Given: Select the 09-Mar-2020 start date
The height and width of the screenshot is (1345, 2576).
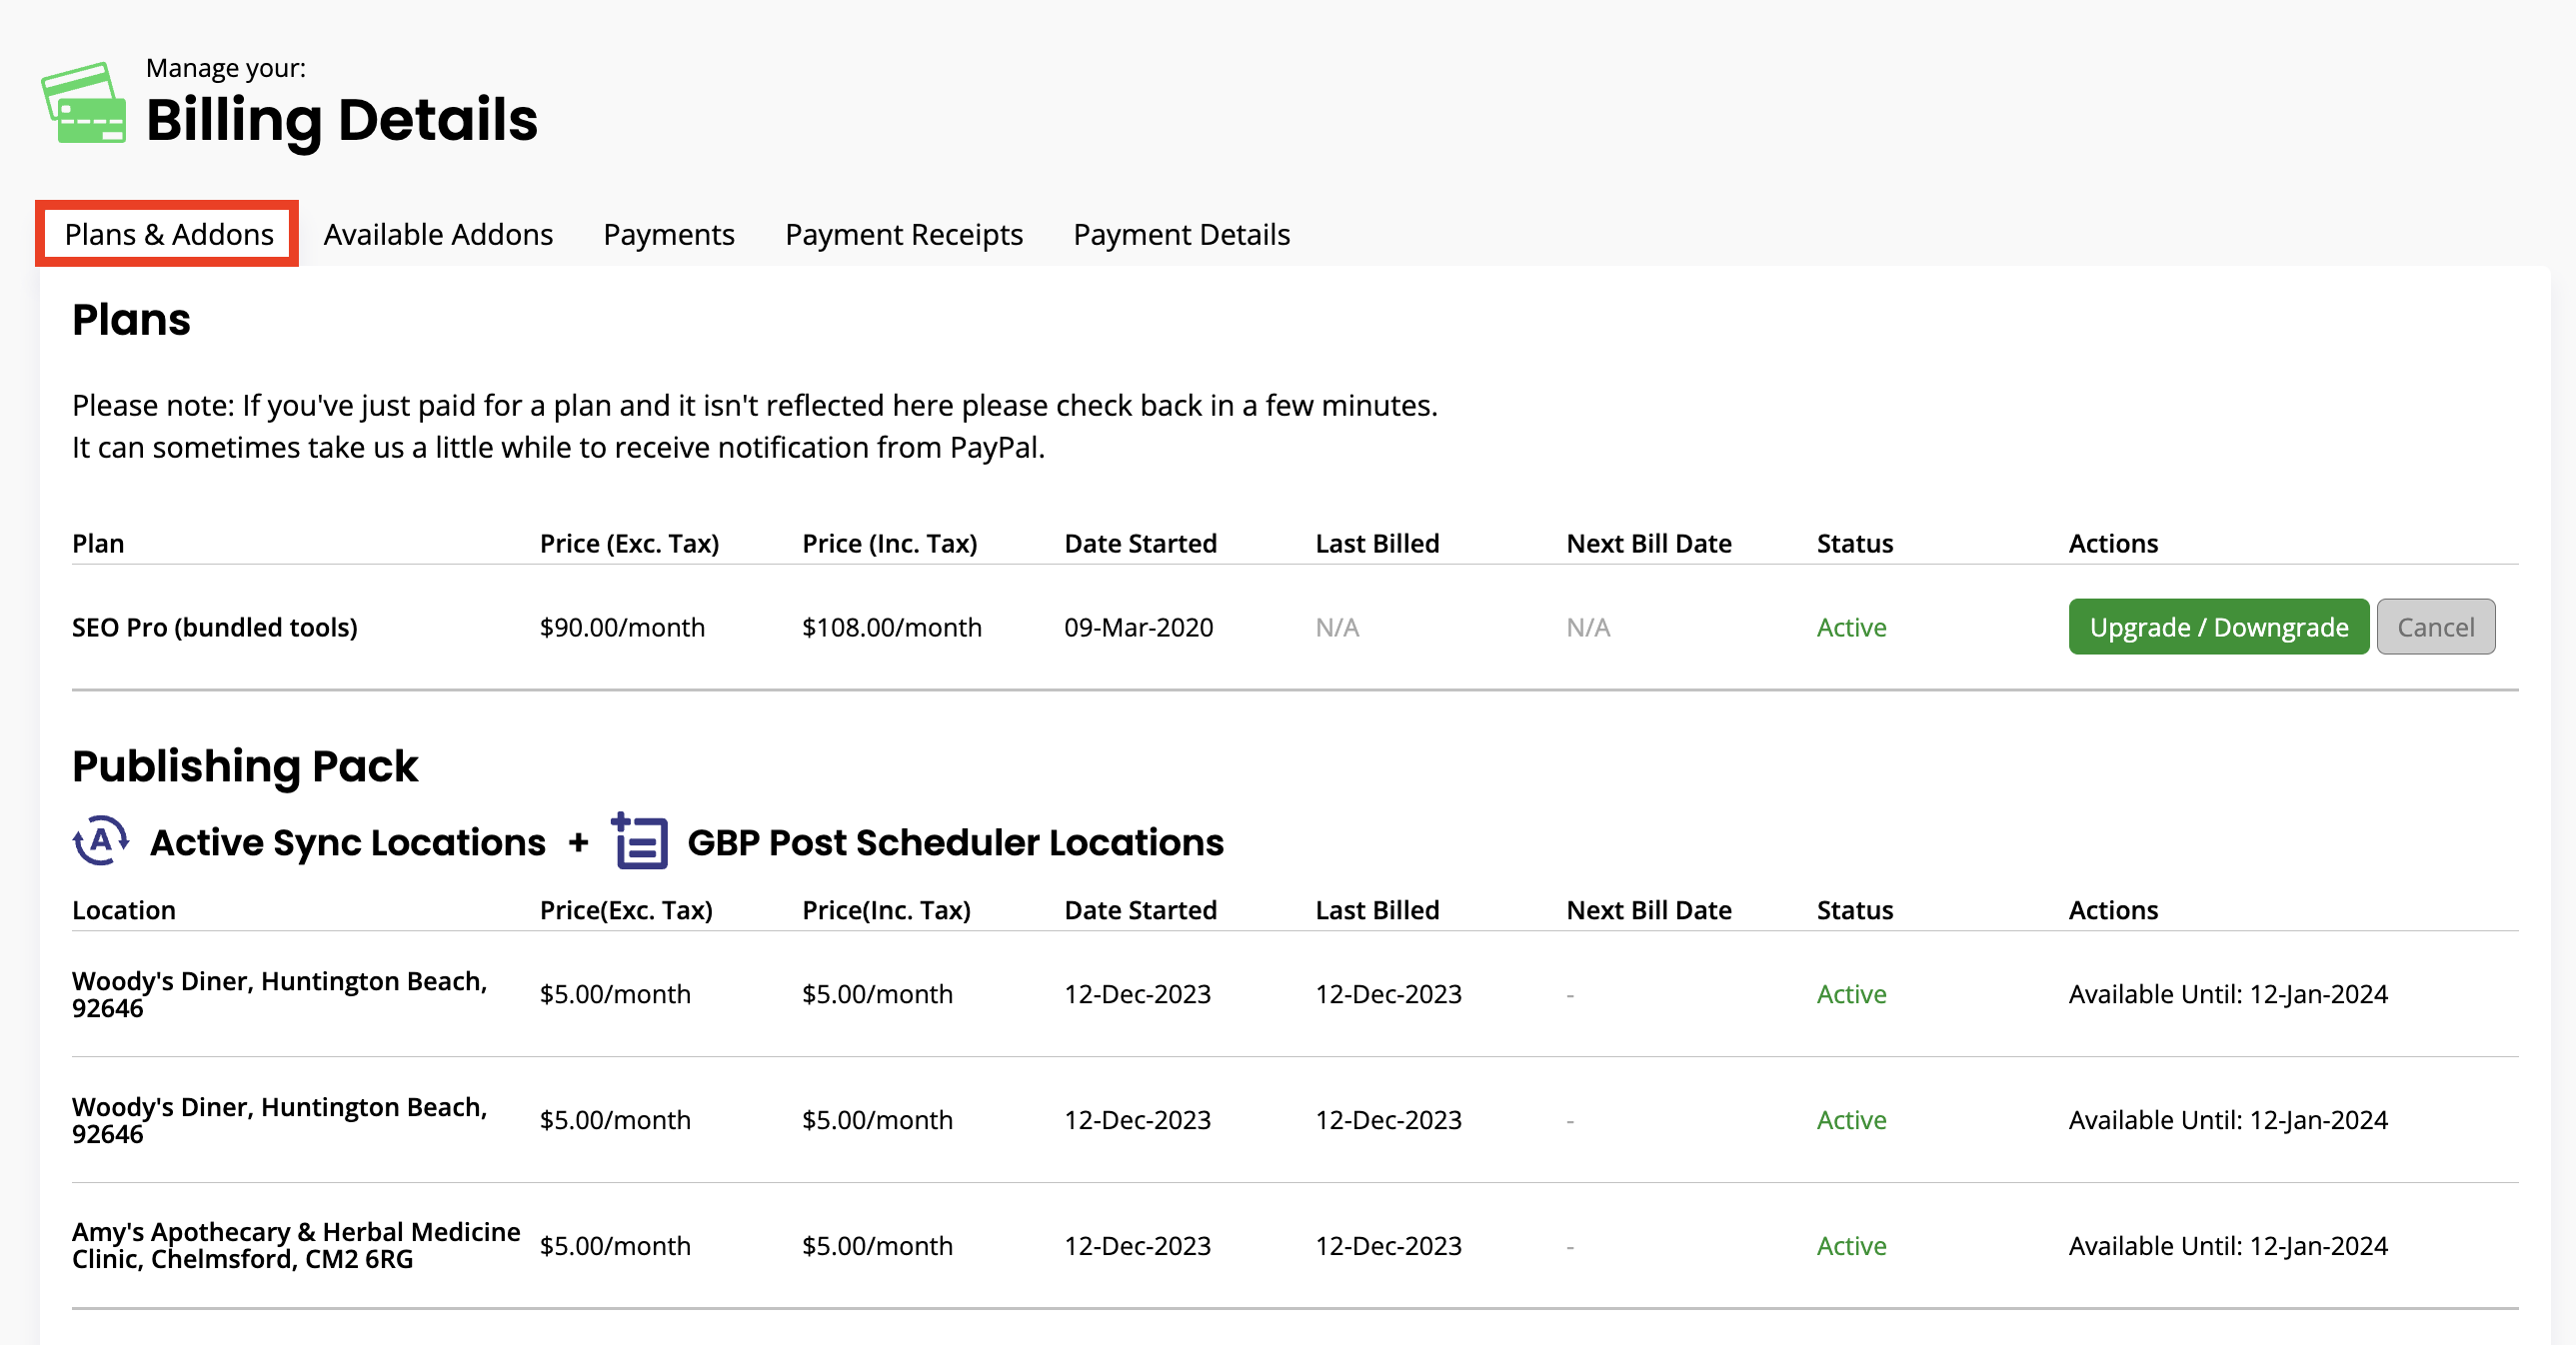Looking at the screenshot, I should tap(1138, 627).
